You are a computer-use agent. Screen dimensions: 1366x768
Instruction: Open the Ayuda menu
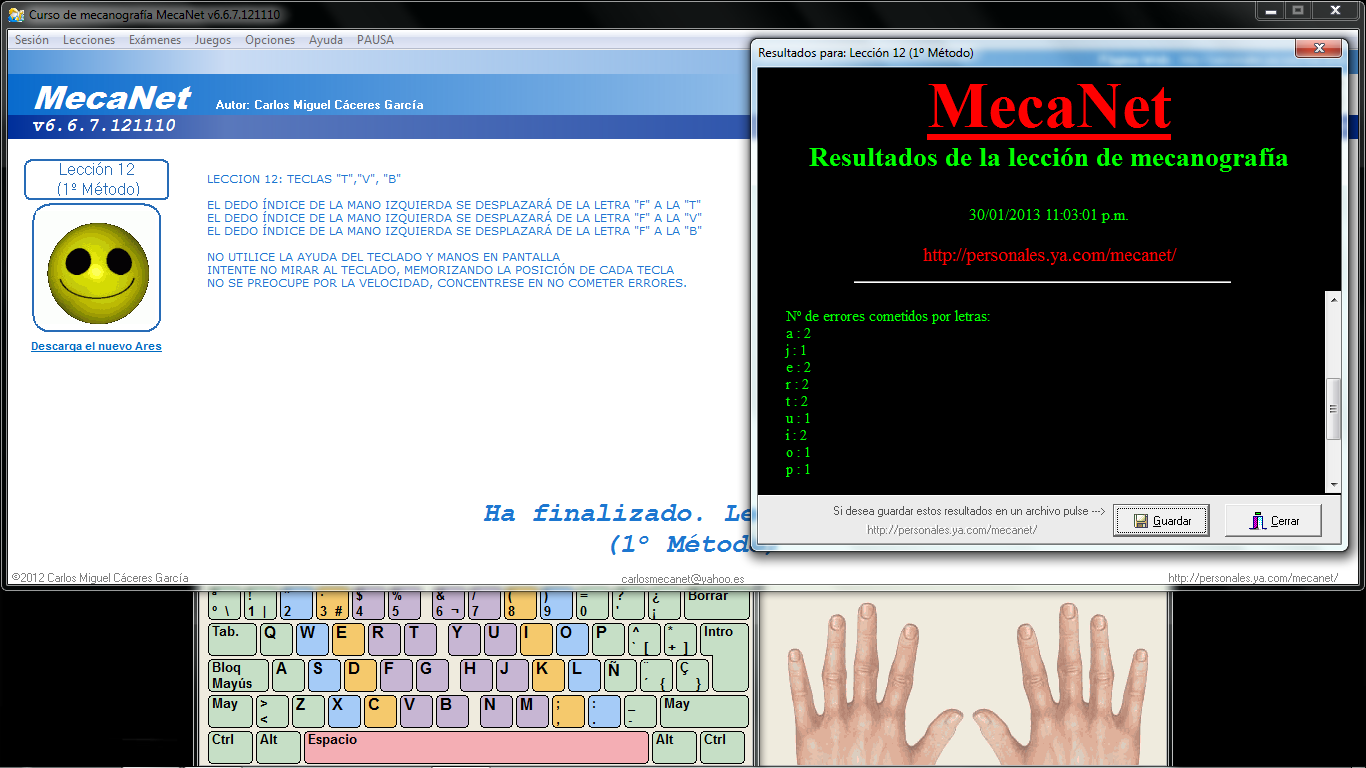tap(324, 40)
